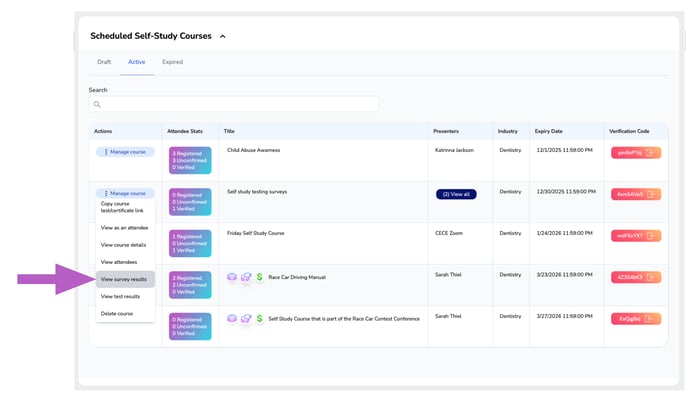688x398 pixels.
Task: Click the Race Car Driving Manual title
Action: (x=297, y=277)
